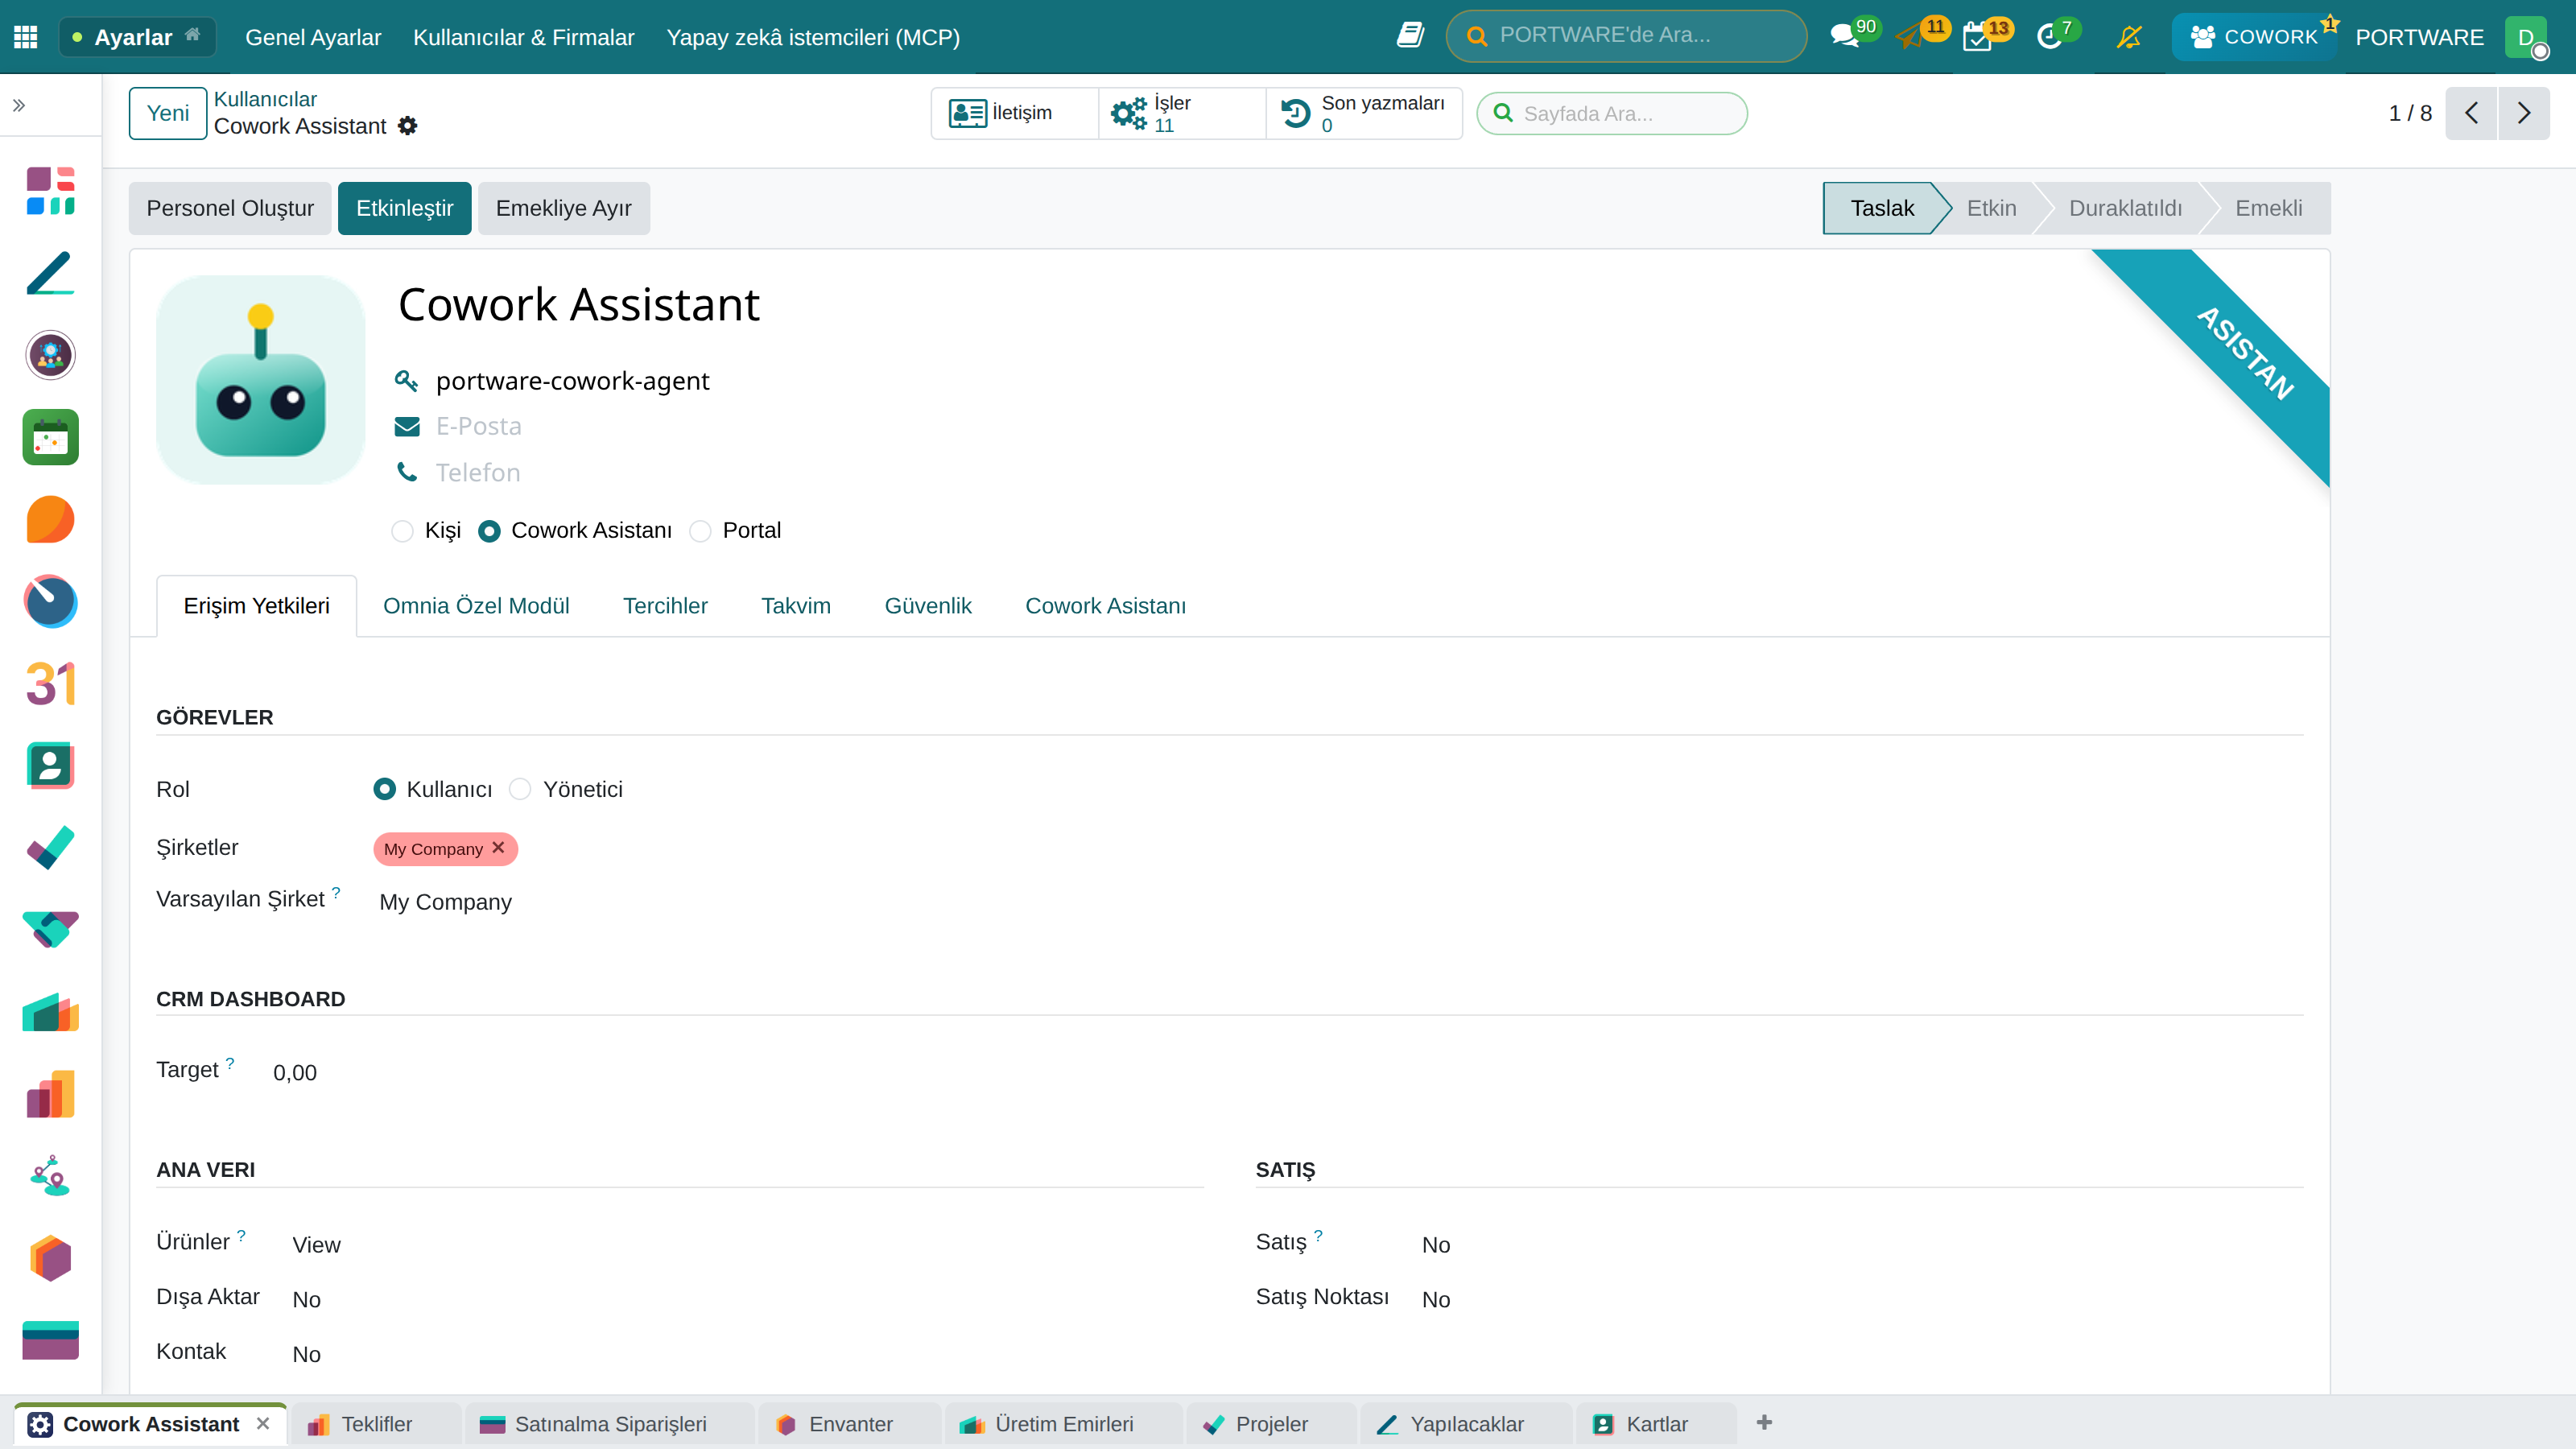Screen dimensions: 2576x1449
Task: Open the dashboard tiles app in sidebar
Action: pos(50,191)
